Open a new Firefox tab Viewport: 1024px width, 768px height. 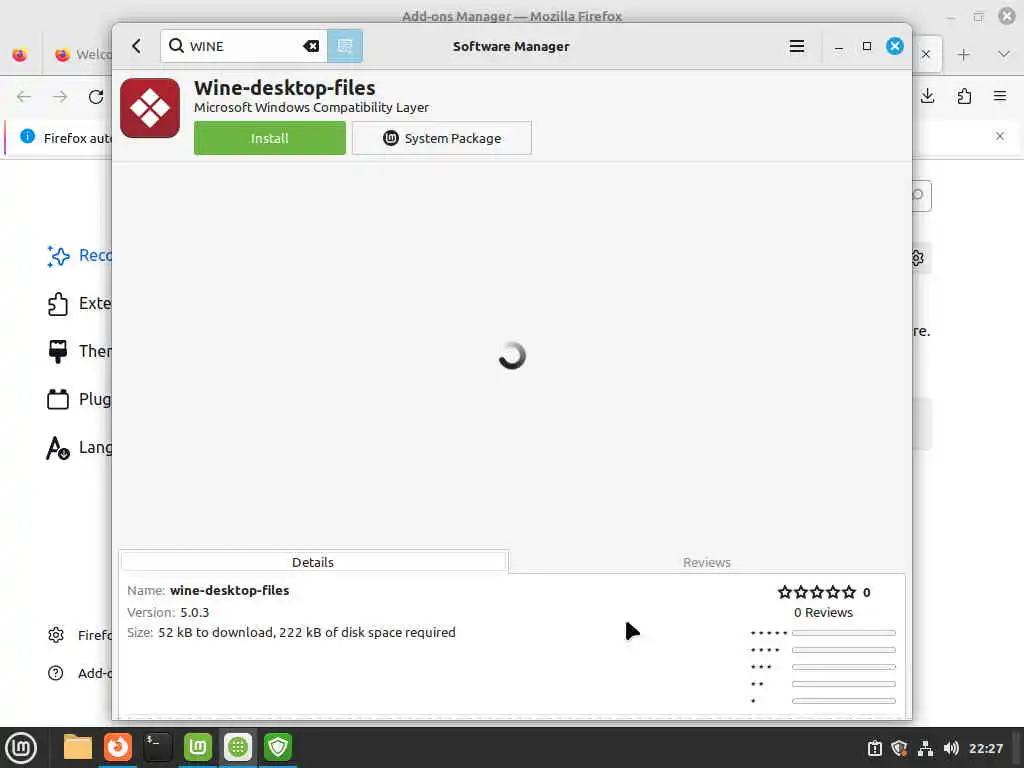(x=964, y=55)
